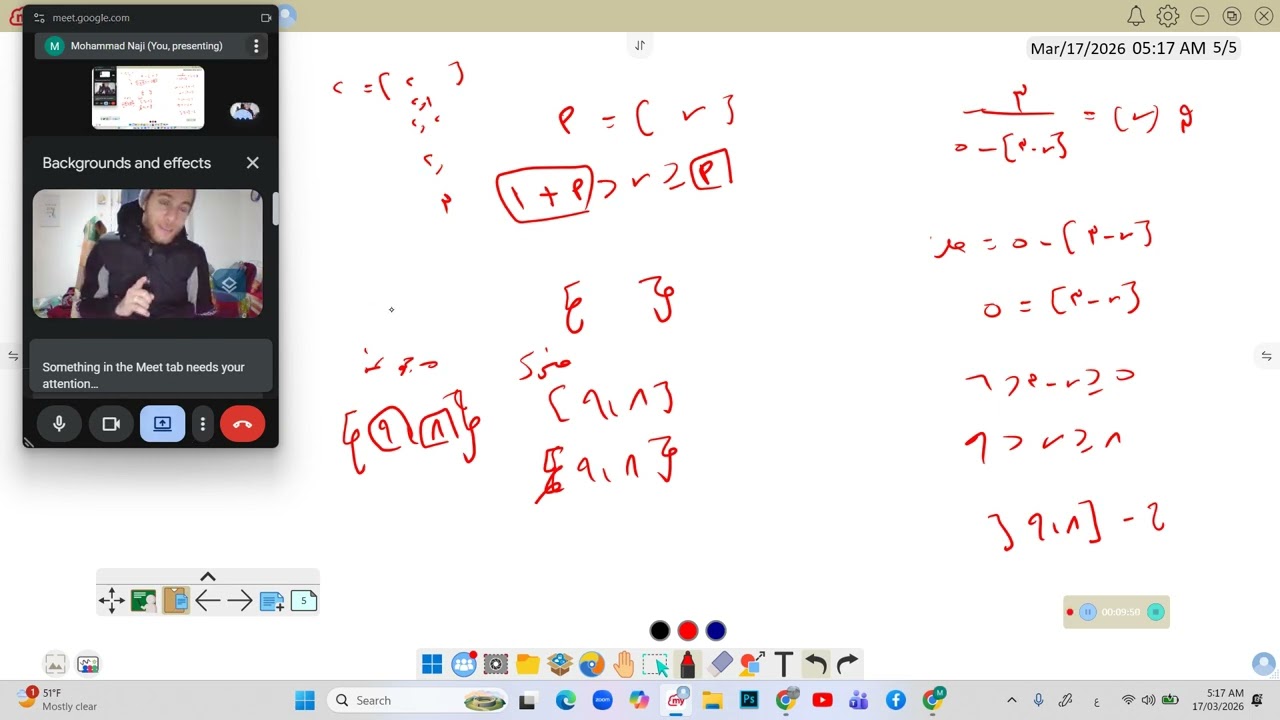Click the Windows icon in whiteboard toolbar
This screenshot has height=720, width=1280.
(x=432, y=664)
